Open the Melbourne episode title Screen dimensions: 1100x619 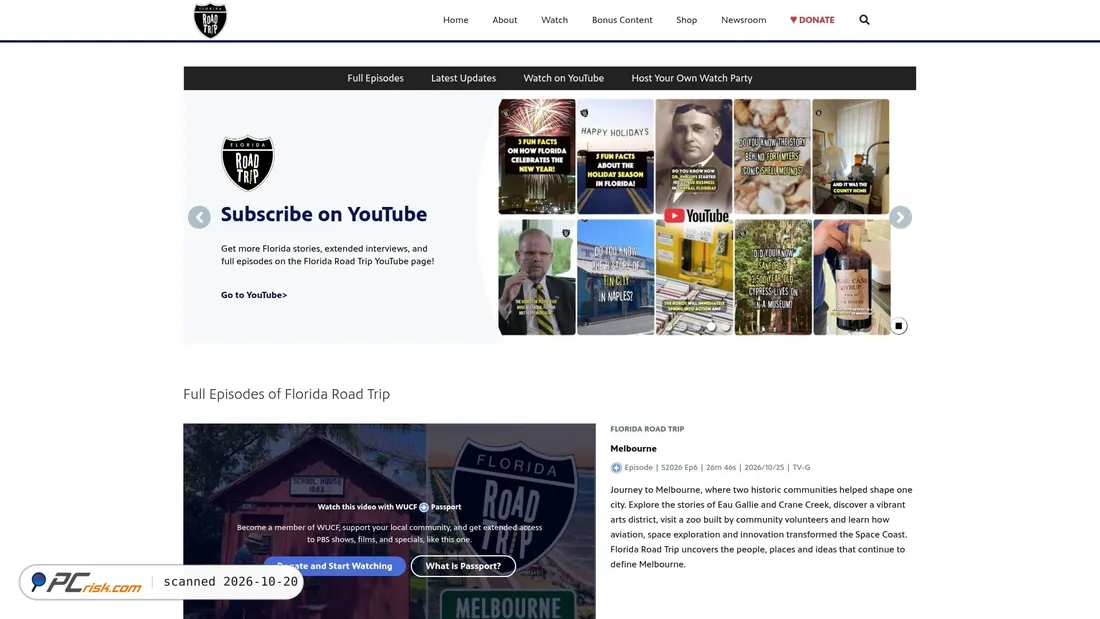coord(633,448)
